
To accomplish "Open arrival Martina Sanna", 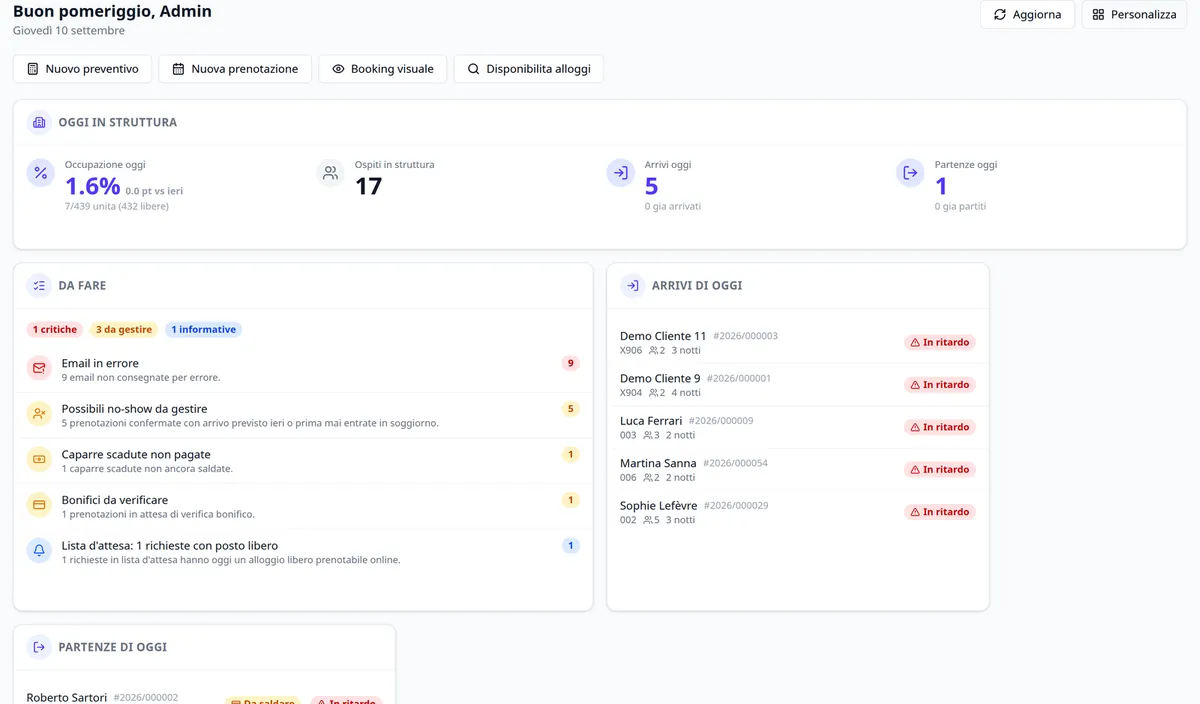I will click(798, 470).
